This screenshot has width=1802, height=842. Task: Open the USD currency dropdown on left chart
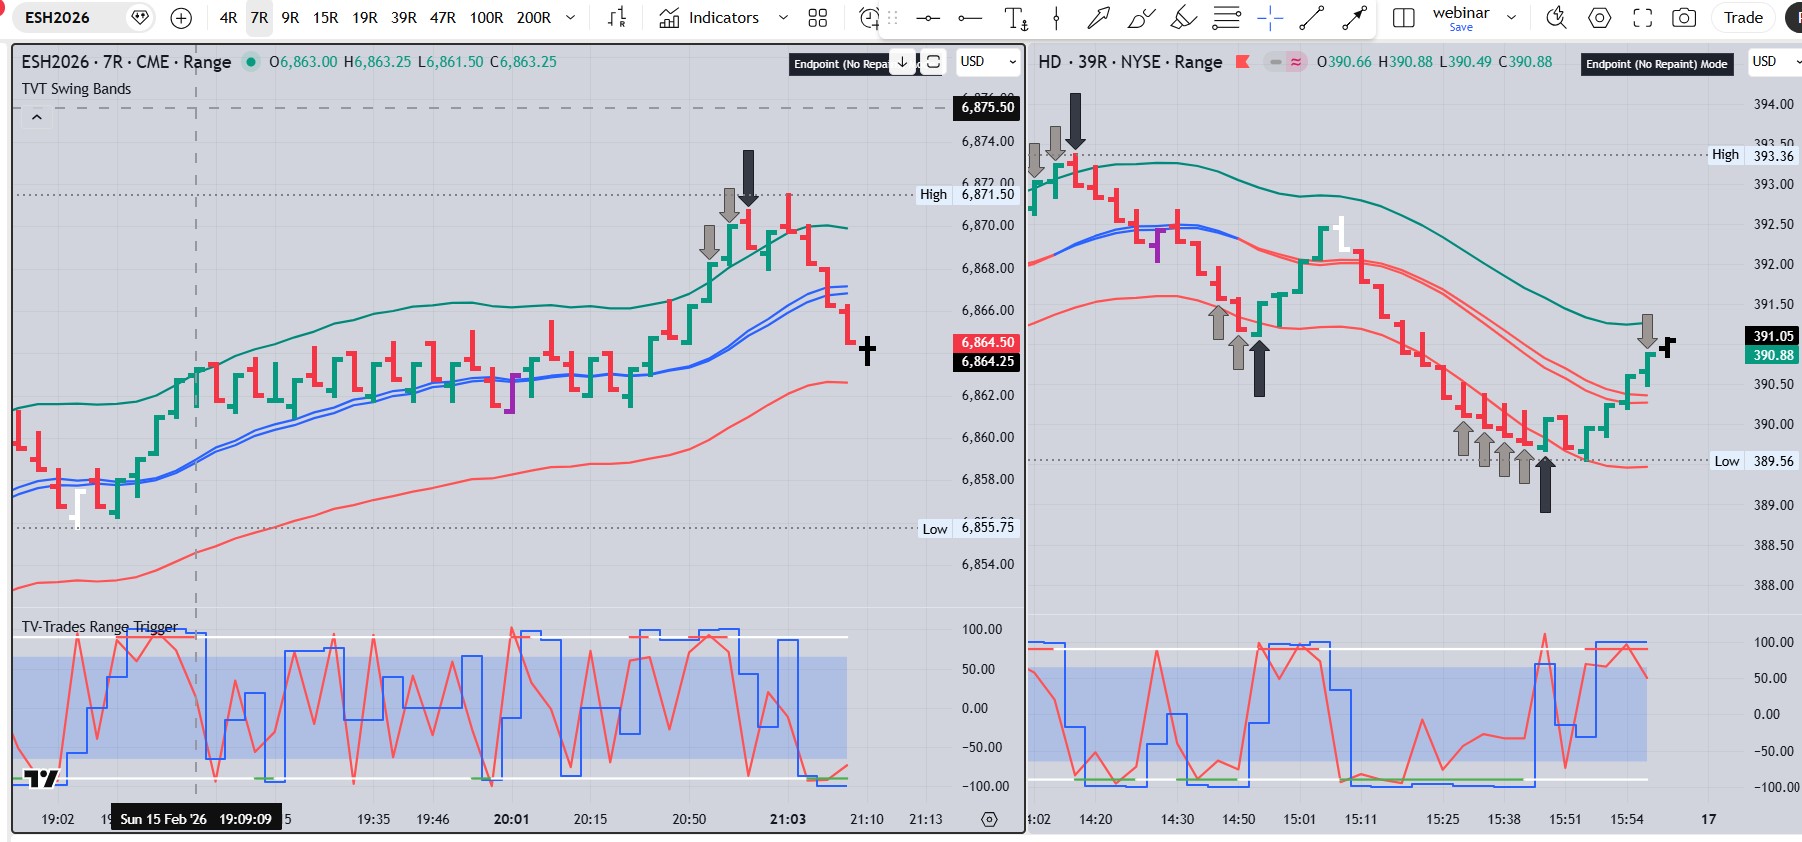987,62
